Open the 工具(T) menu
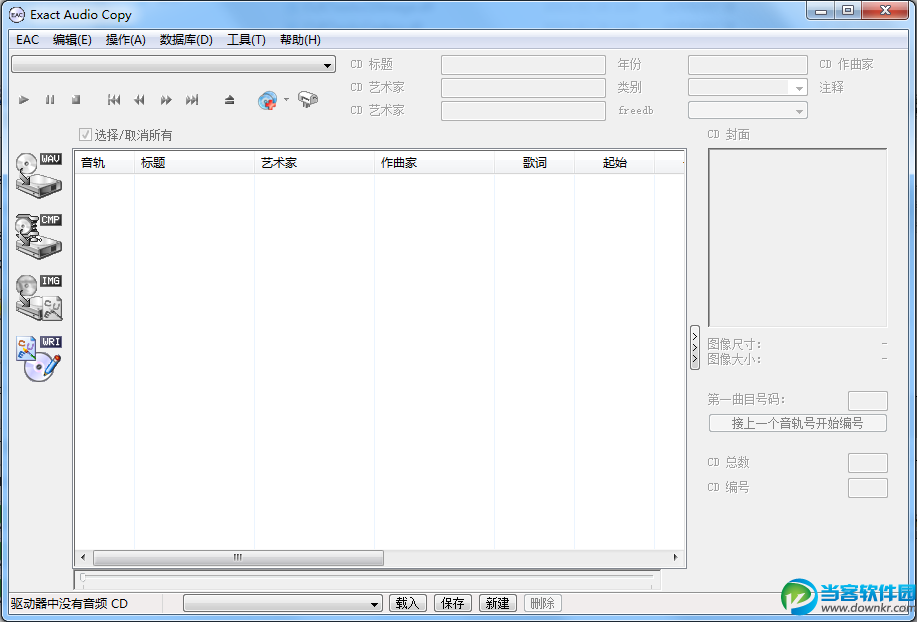 pyautogui.click(x=246, y=40)
